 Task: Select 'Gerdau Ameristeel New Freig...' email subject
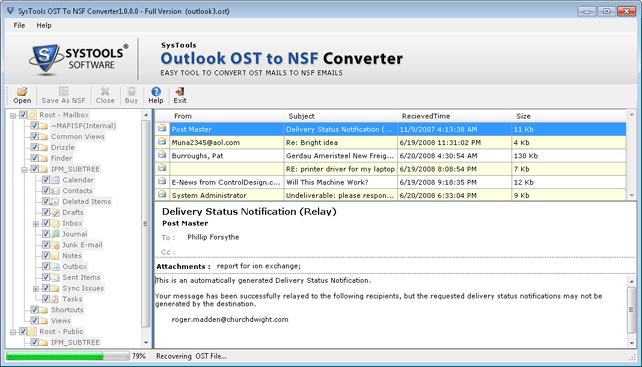click(x=340, y=156)
